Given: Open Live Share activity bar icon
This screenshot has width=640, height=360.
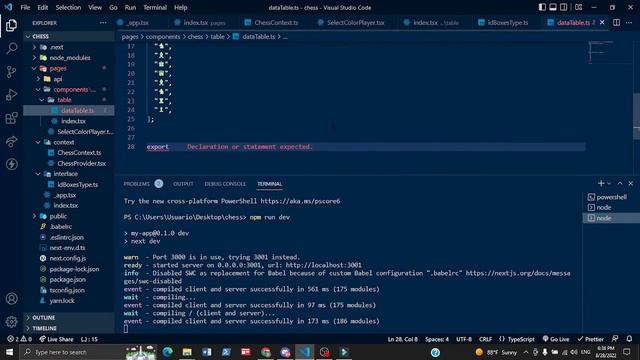Looking at the screenshot, I should tap(11, 141).
